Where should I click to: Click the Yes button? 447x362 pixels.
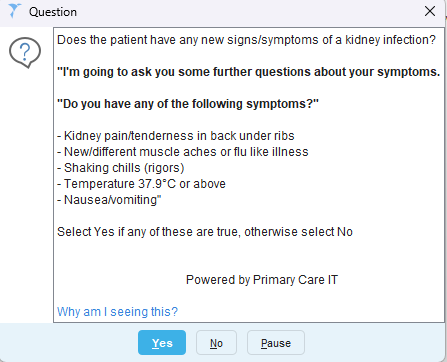point(162,343)
